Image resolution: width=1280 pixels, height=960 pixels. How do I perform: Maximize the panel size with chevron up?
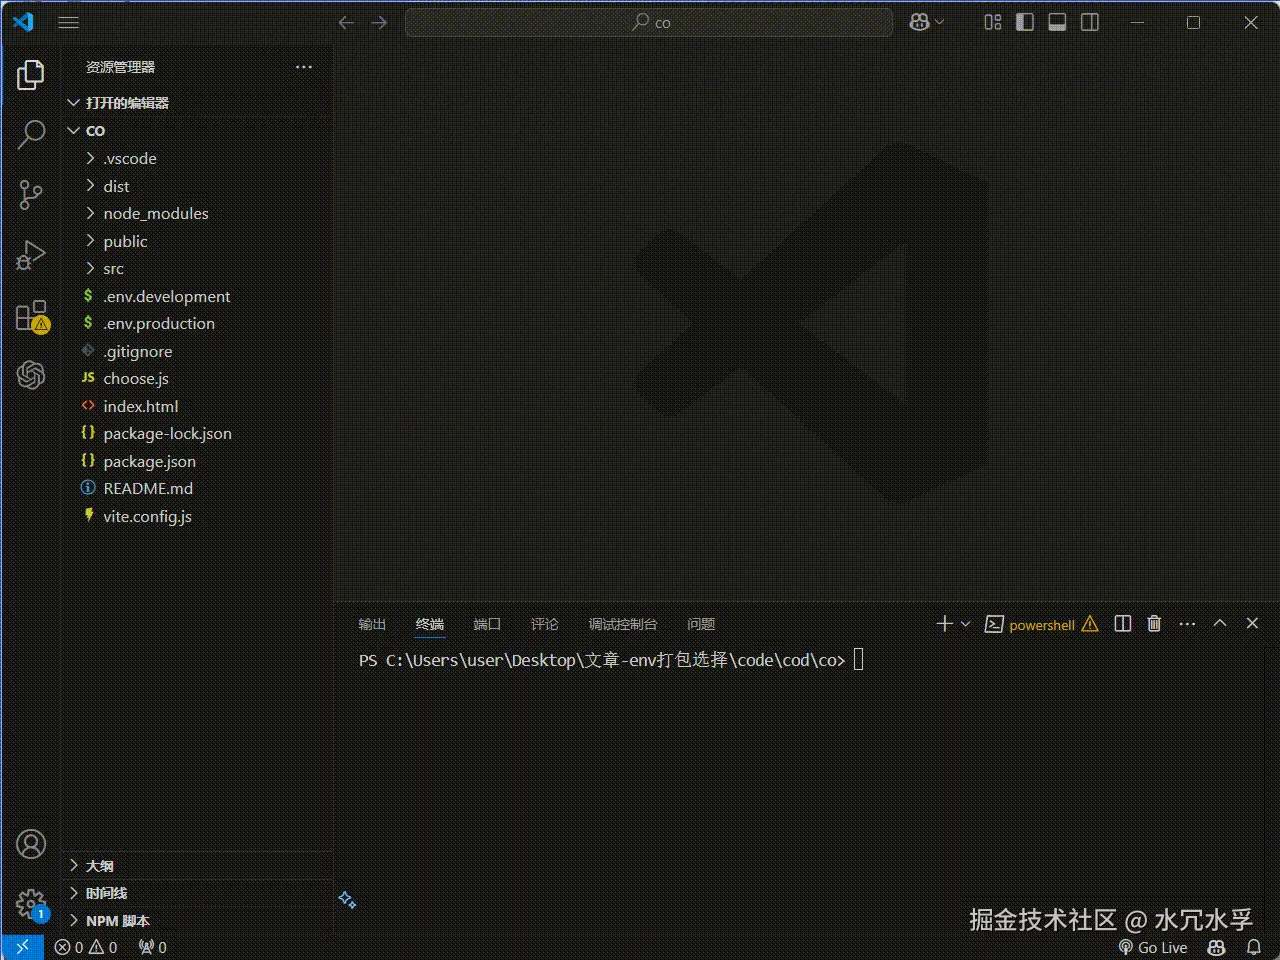1220,623
